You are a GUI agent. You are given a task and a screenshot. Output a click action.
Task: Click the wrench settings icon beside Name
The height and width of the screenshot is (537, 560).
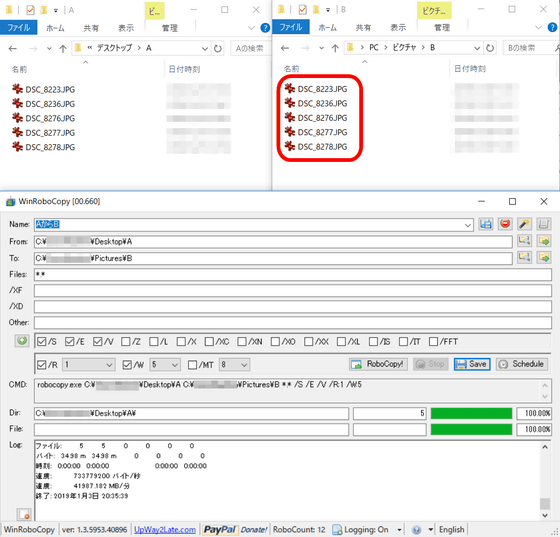click(x=524, y=224)
